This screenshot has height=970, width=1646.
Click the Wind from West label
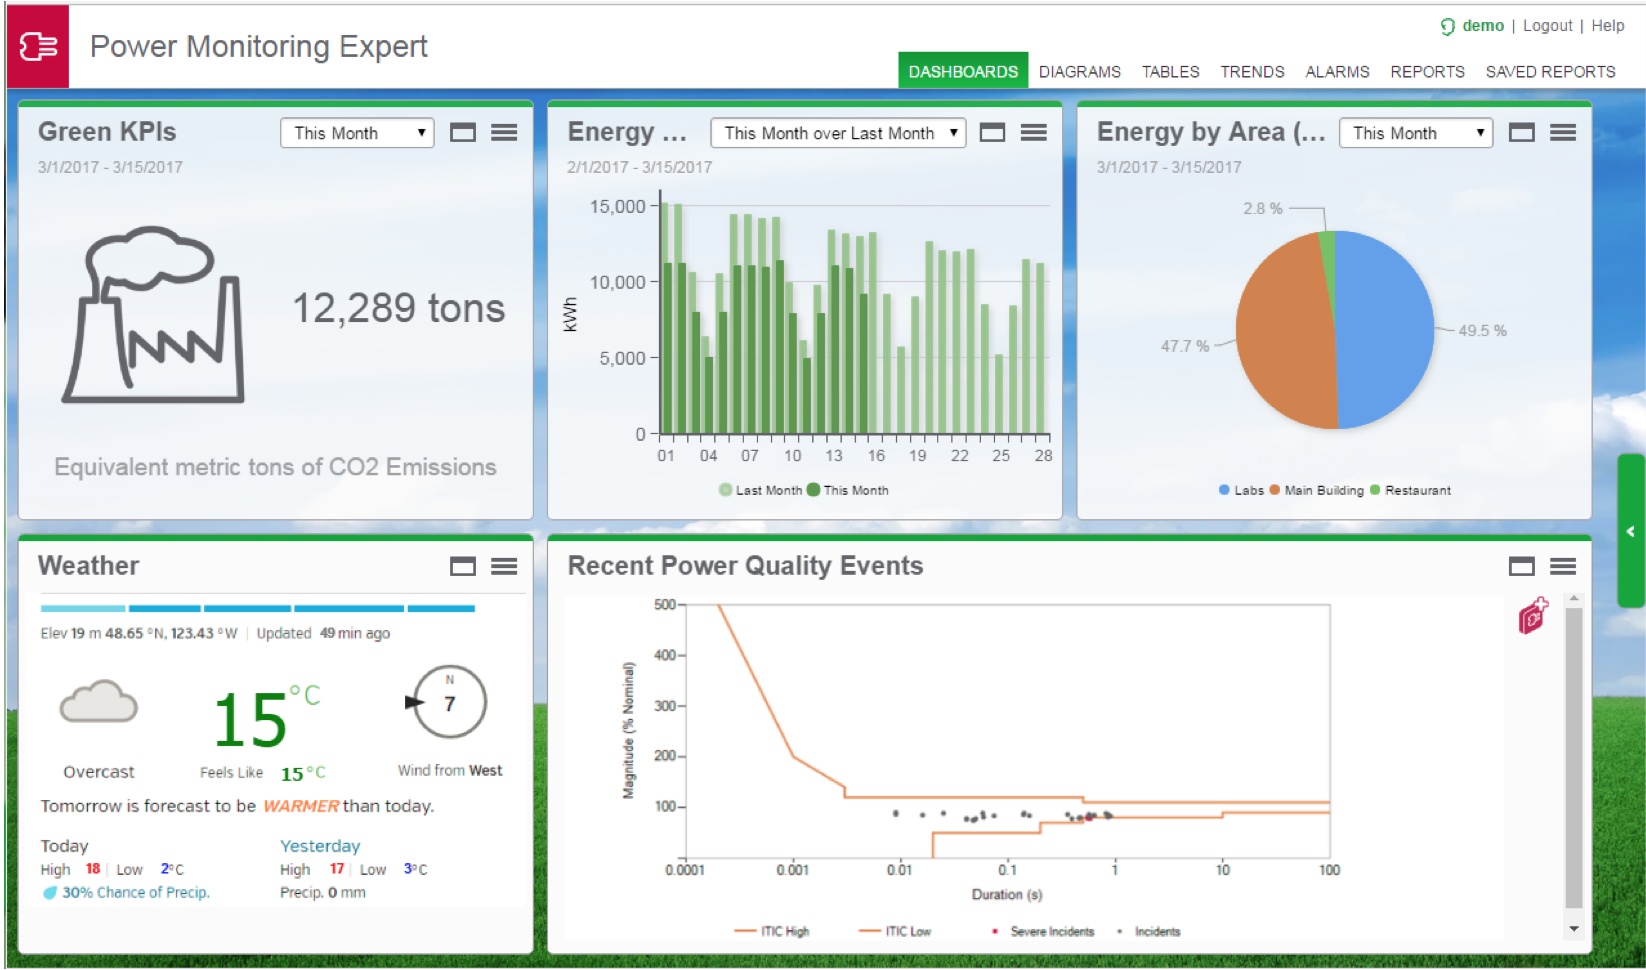450,770
